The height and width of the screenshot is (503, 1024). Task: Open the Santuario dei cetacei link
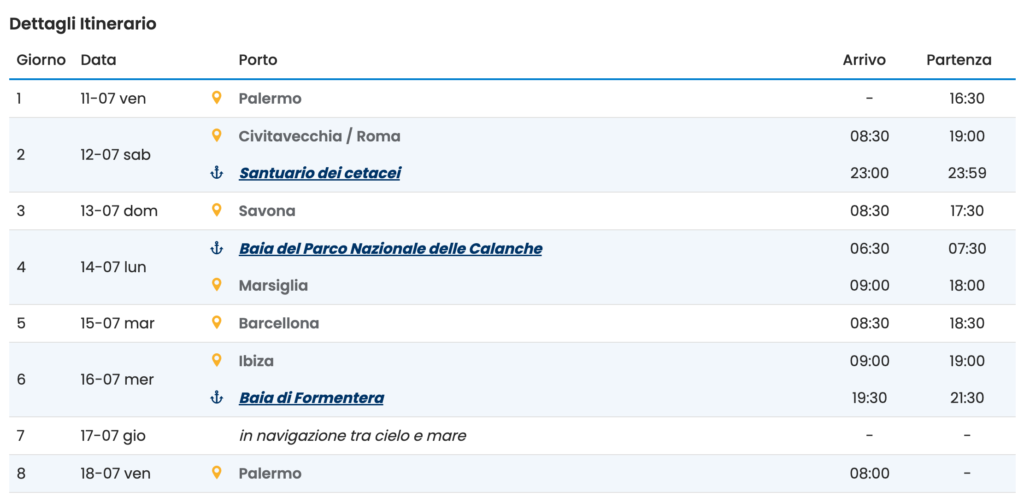(x=320, y=173)
